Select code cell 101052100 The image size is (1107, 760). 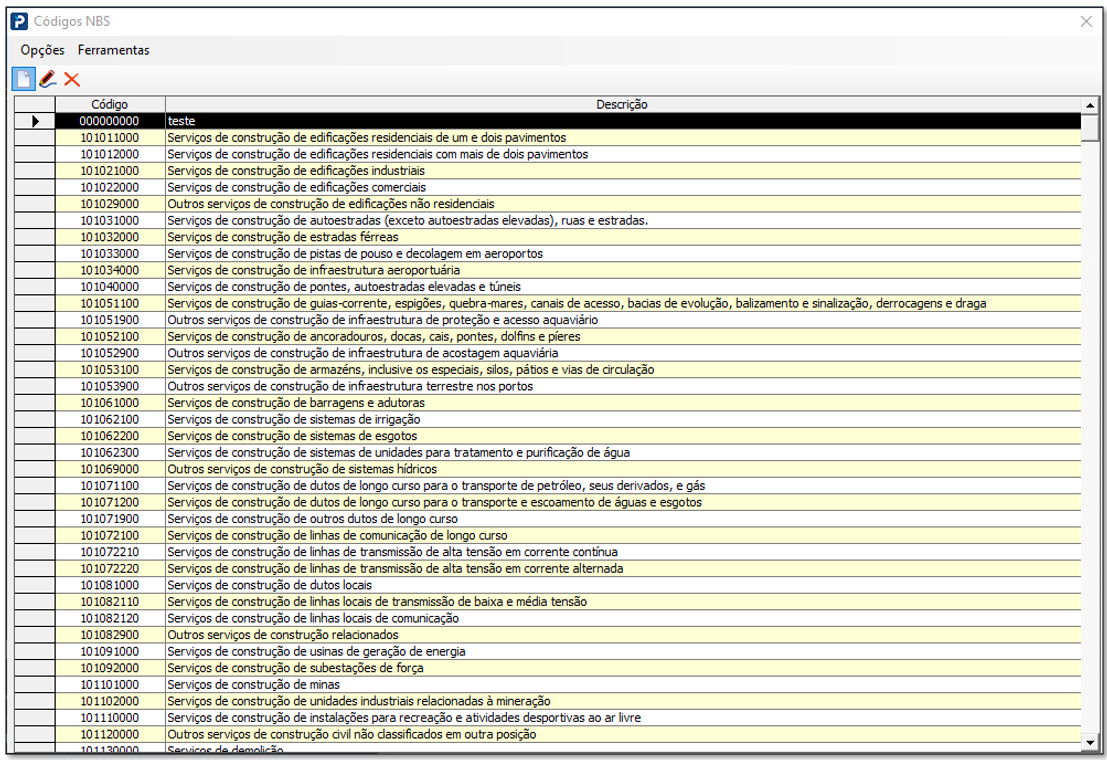point(110,337)
